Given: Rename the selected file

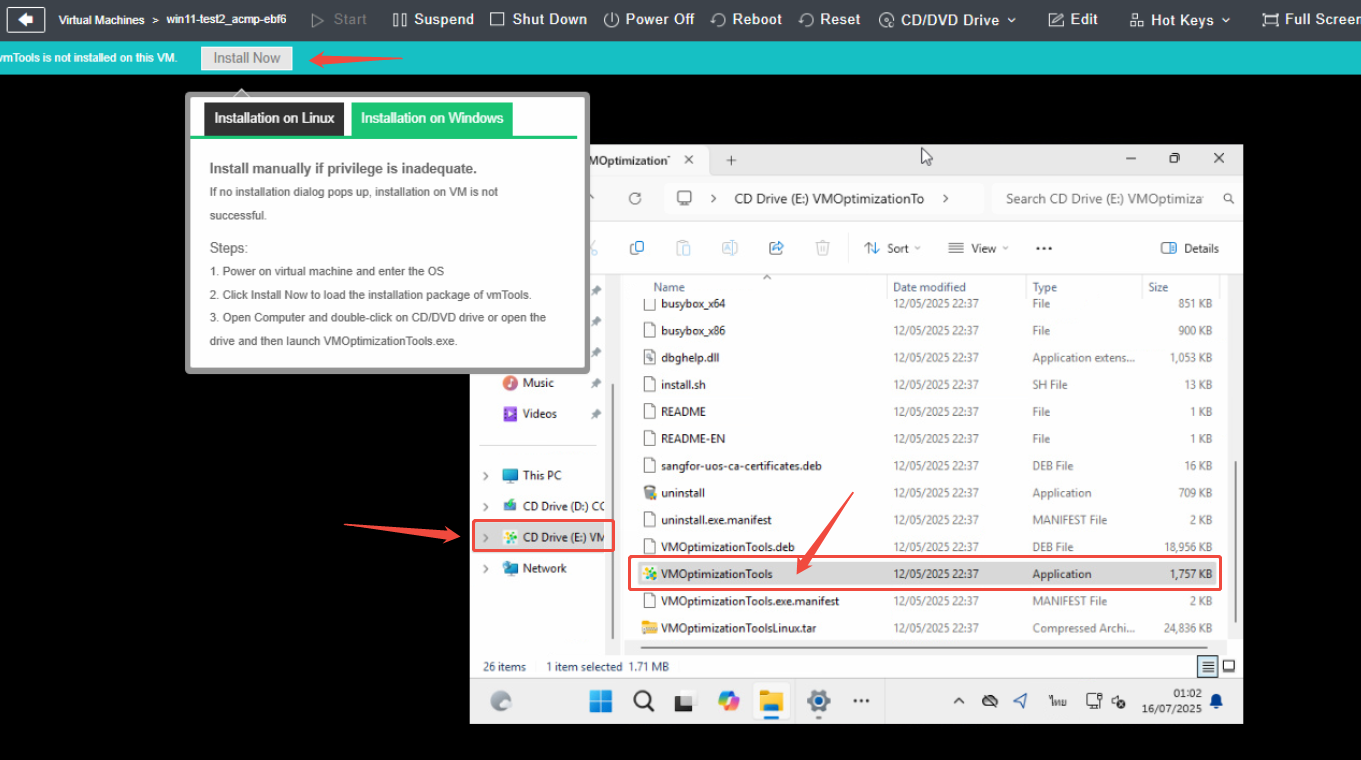Looking at the screenshot, I should coord(729,247).
